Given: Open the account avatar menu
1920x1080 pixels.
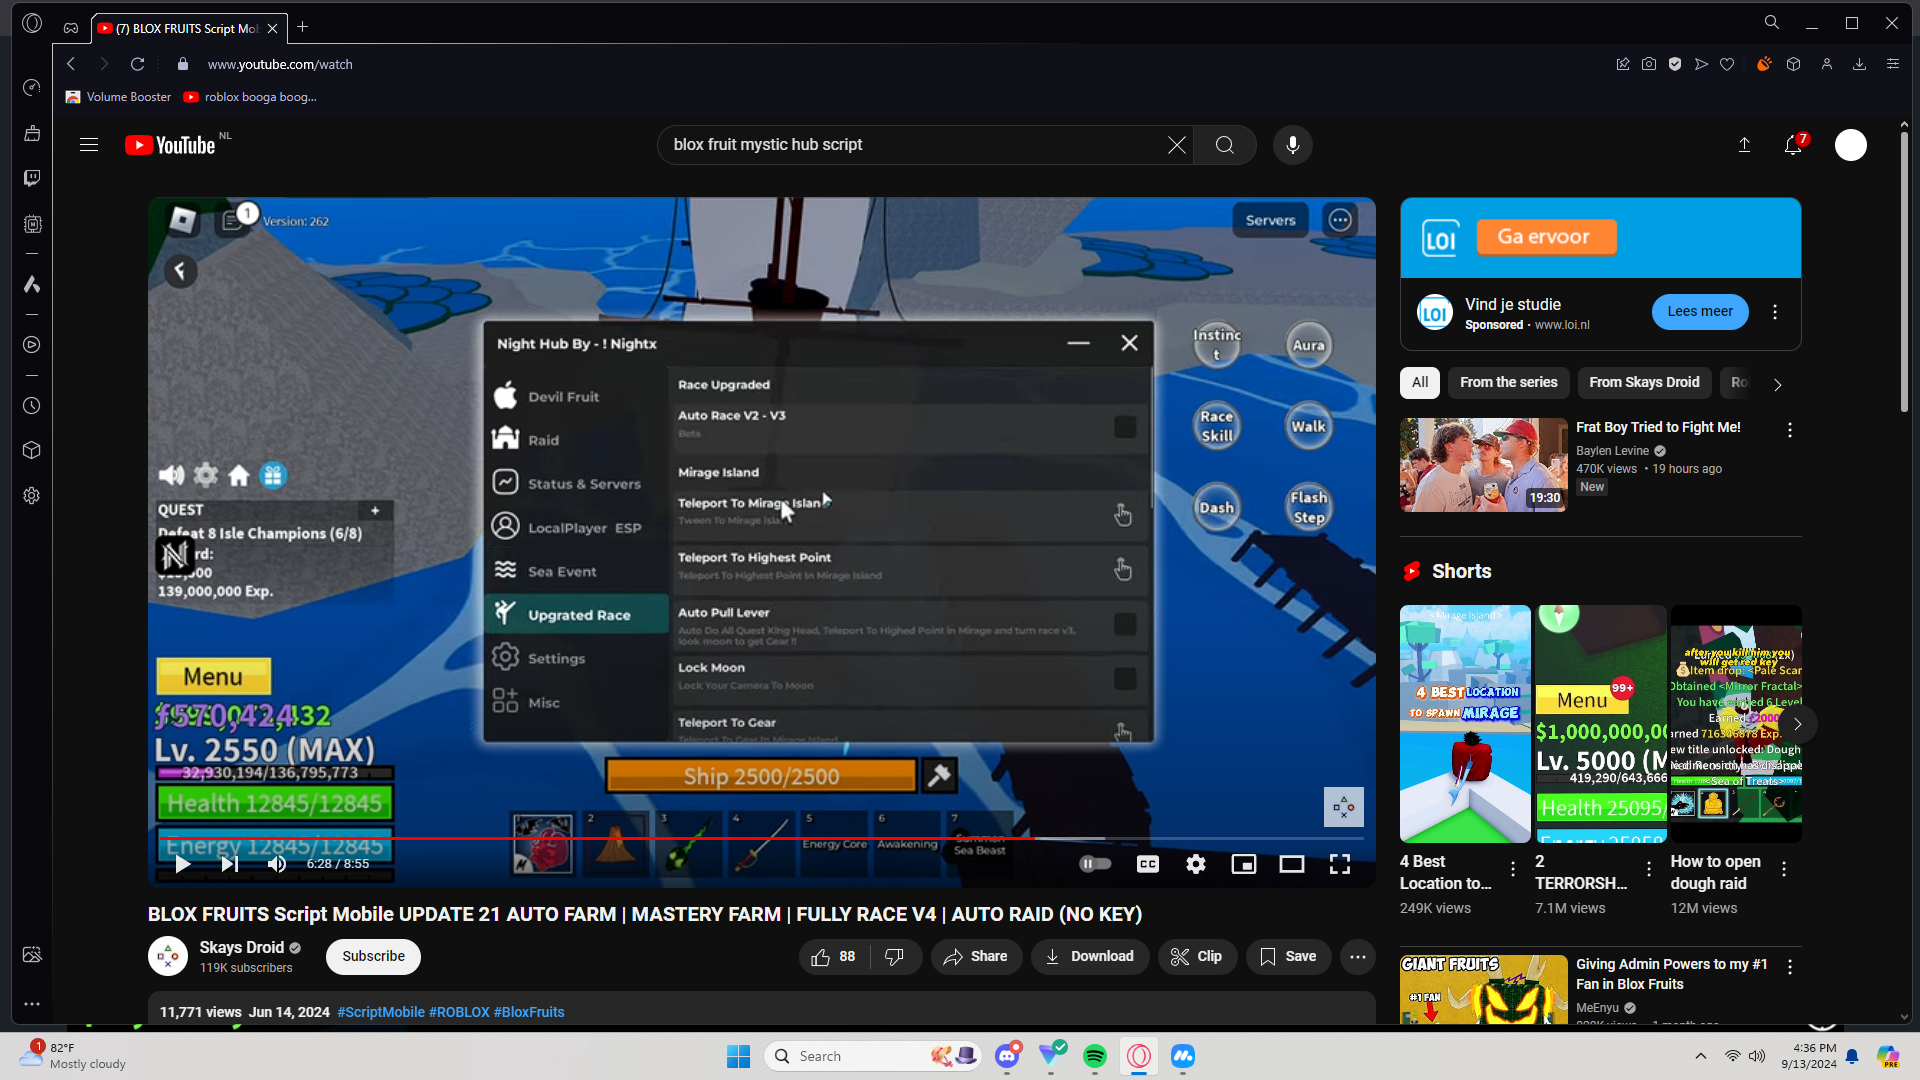Looking at the screenshot, I should click(1851, 145).
